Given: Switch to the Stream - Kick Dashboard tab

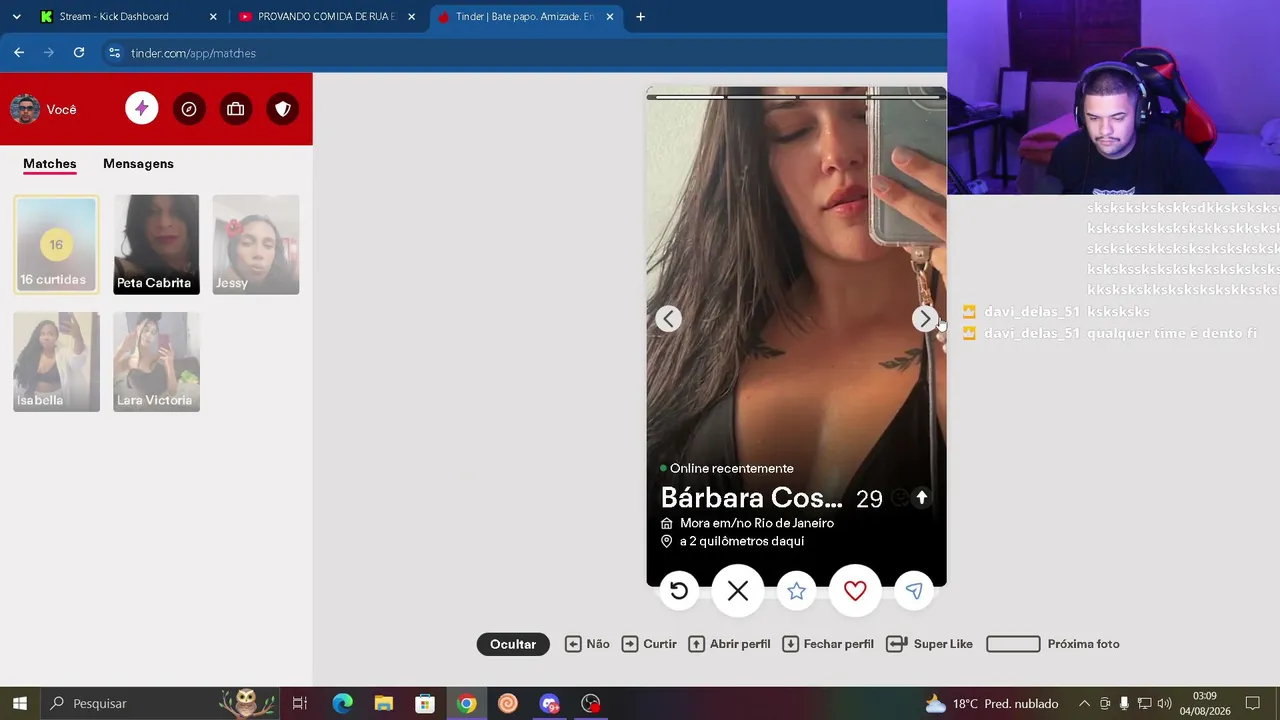Looking at the screenshot, I should [x=128, y=17].
